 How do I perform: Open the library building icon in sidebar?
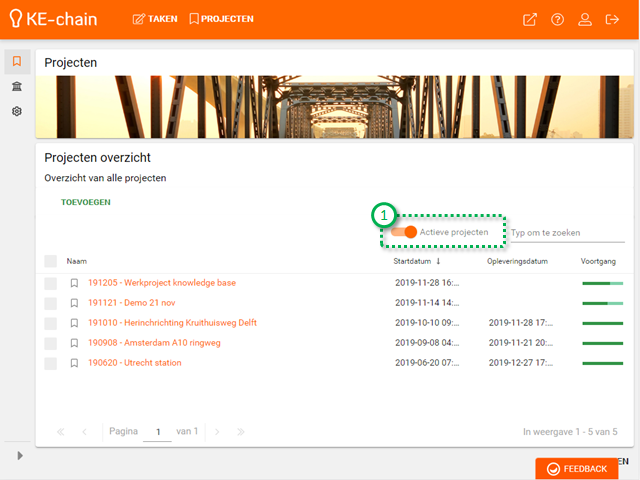tap(17, 87)
